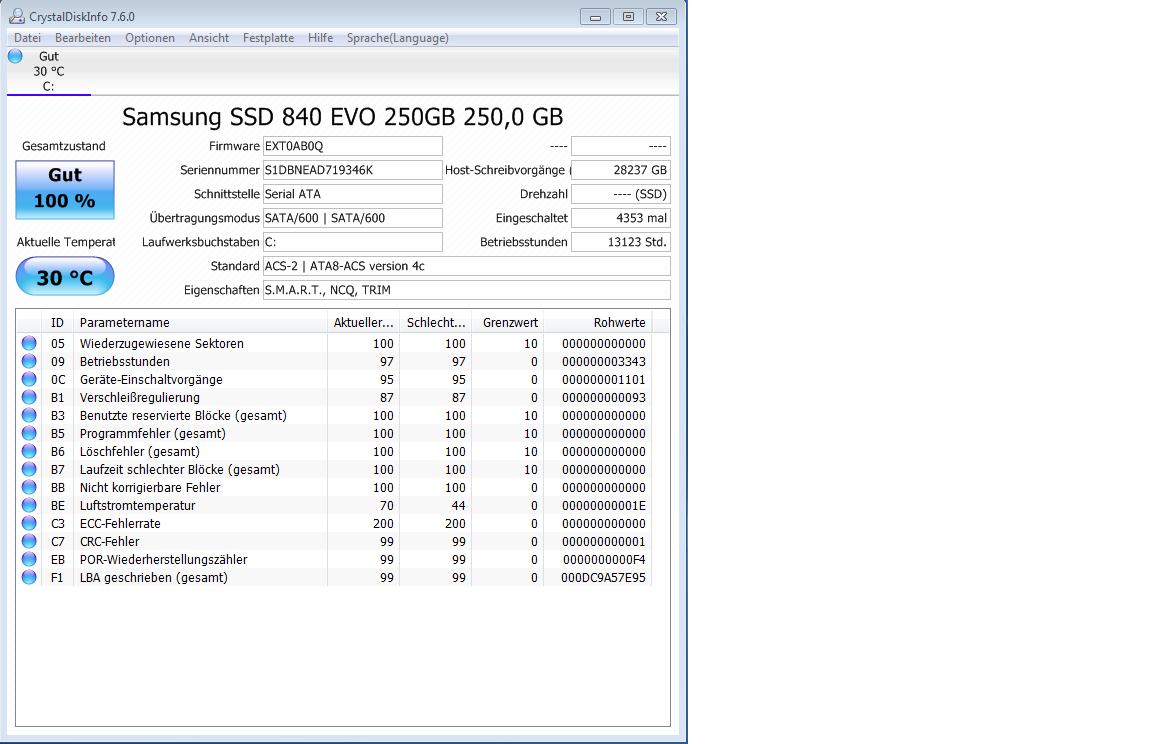
Task: Click status orb for LBA geschrieben row
Action: (x=29, y=577)
